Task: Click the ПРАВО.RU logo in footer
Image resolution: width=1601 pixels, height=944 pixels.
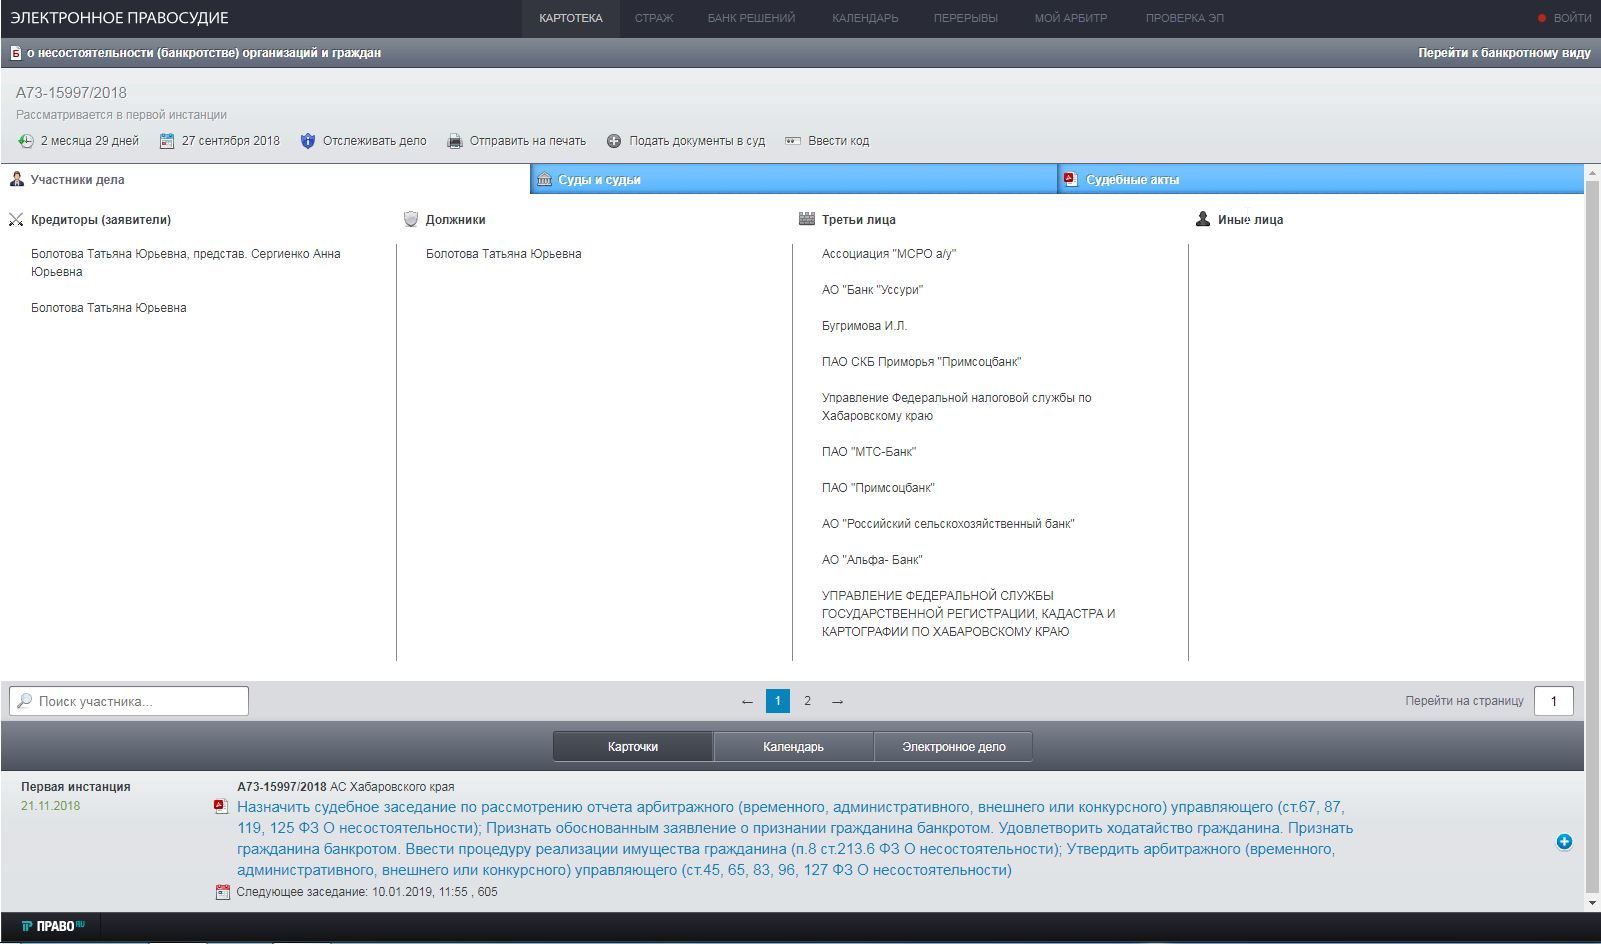Action: [53, 926]
